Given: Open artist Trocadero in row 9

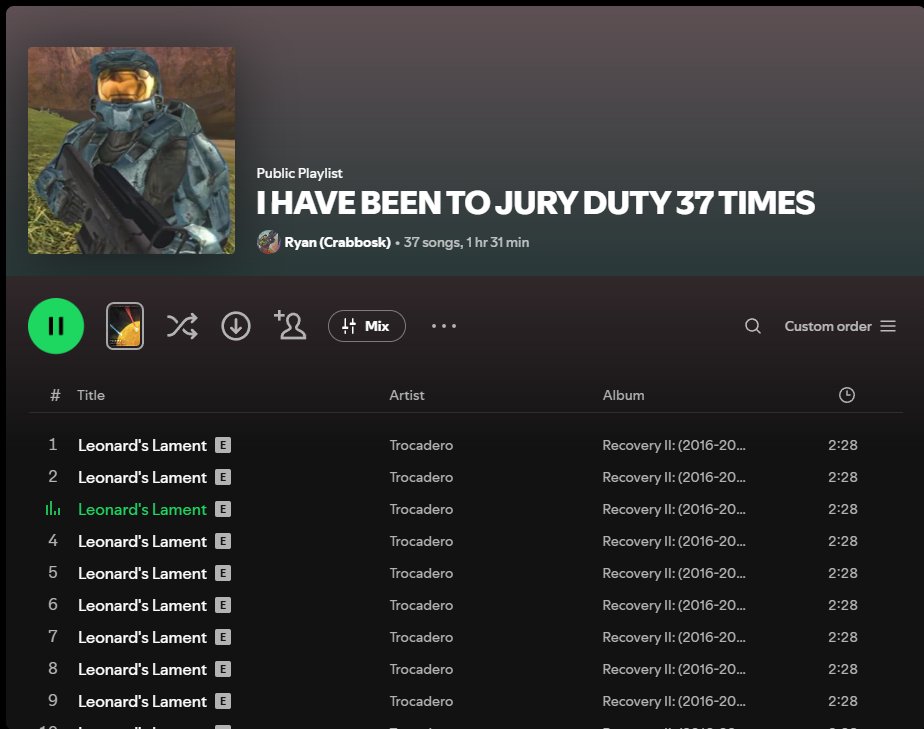Looking at the screenshot, I should pos(421,701).
